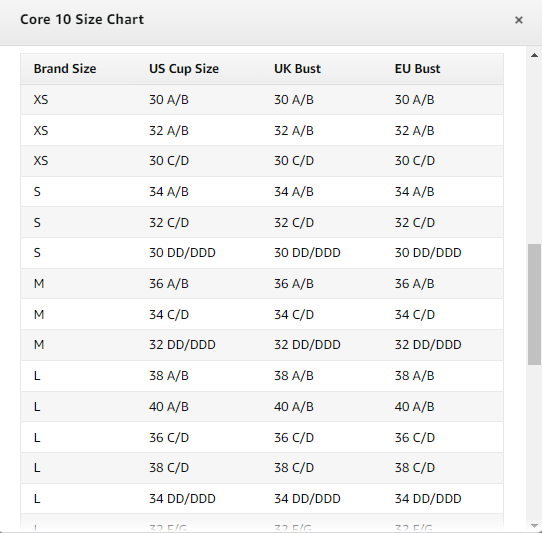
Task: Select US Cup Size 32 DD/DDD cell
Action: coord(182,345)
